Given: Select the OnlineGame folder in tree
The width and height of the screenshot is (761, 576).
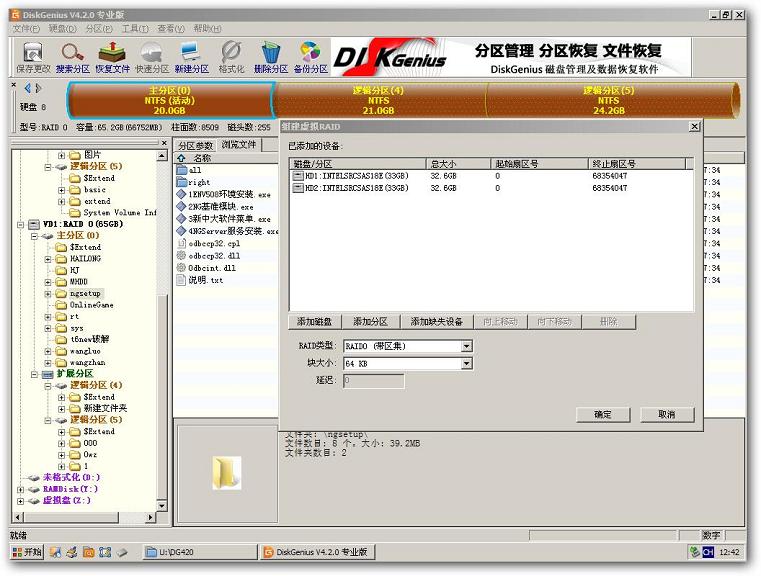Looking at the screenshot, I should click(x=91, y=305).
